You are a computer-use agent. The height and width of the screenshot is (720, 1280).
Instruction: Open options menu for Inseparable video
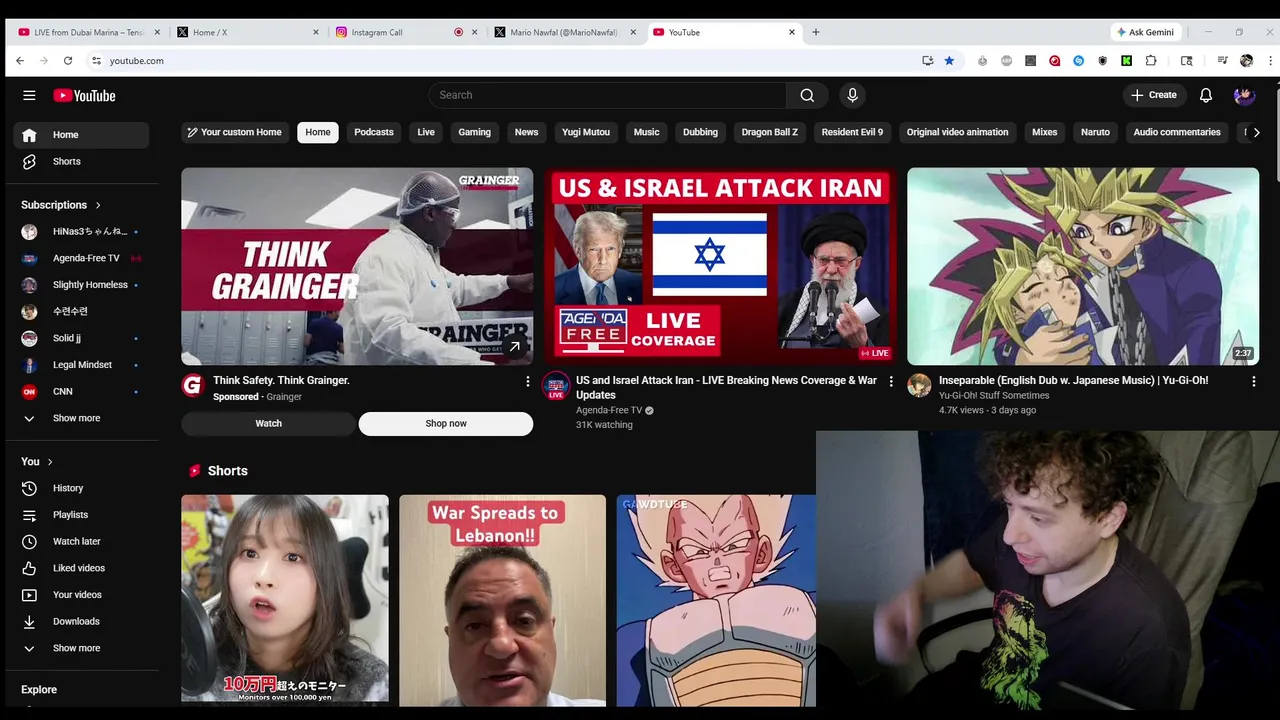click(1254, 381)
